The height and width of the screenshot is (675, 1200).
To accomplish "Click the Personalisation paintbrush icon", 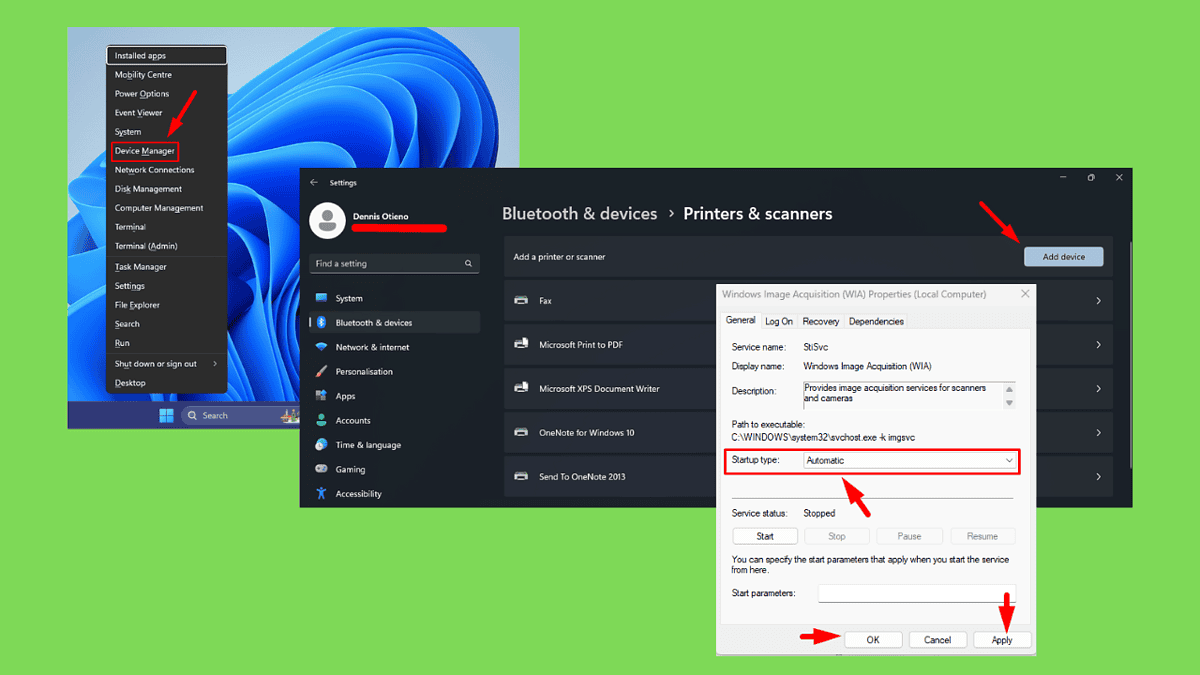I will (321, 371).
